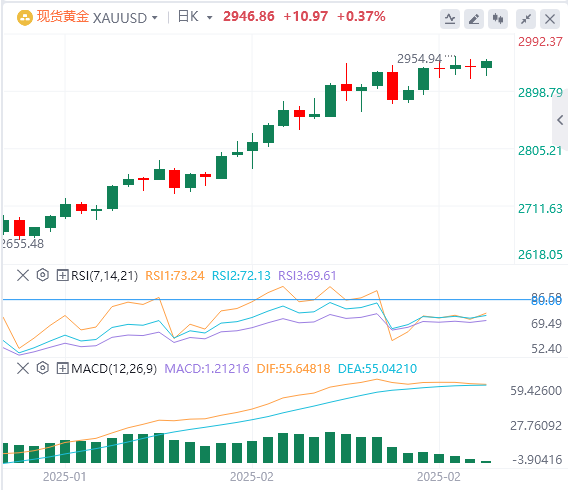Click the +0.37% percent change
568x490 pixels.
pos(361,16)
